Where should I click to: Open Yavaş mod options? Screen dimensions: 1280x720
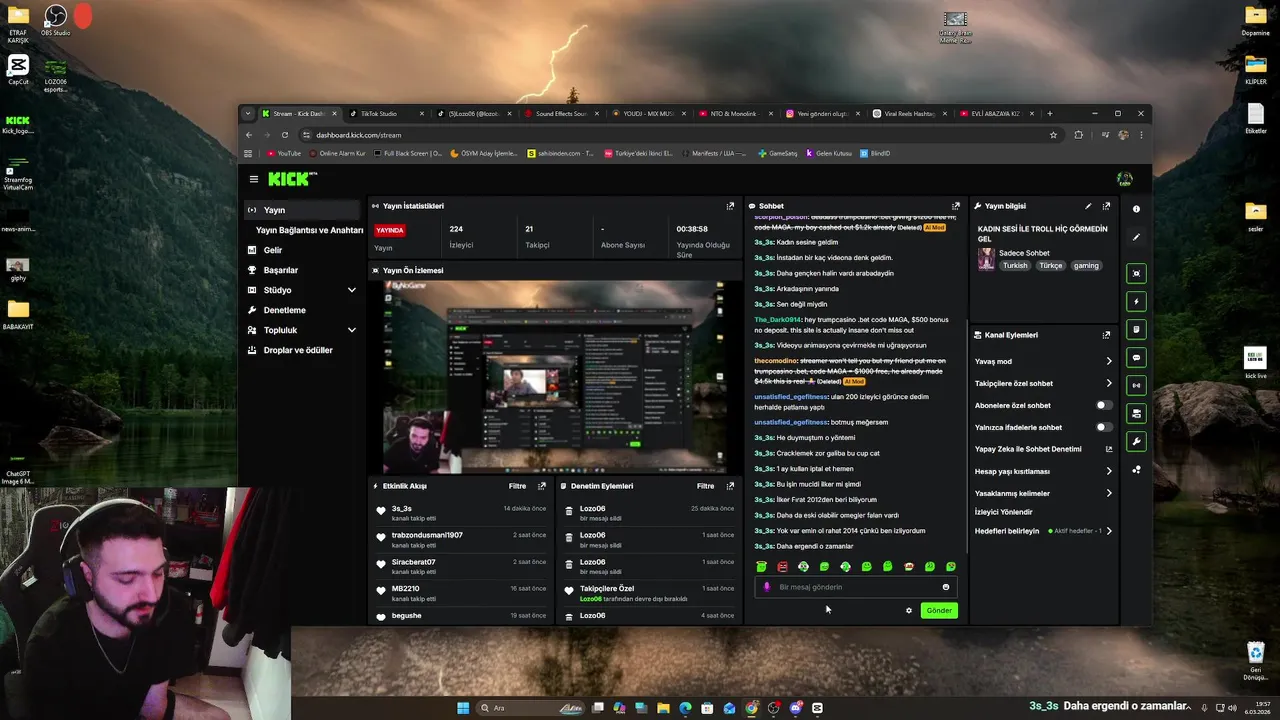pos(1043,361)
